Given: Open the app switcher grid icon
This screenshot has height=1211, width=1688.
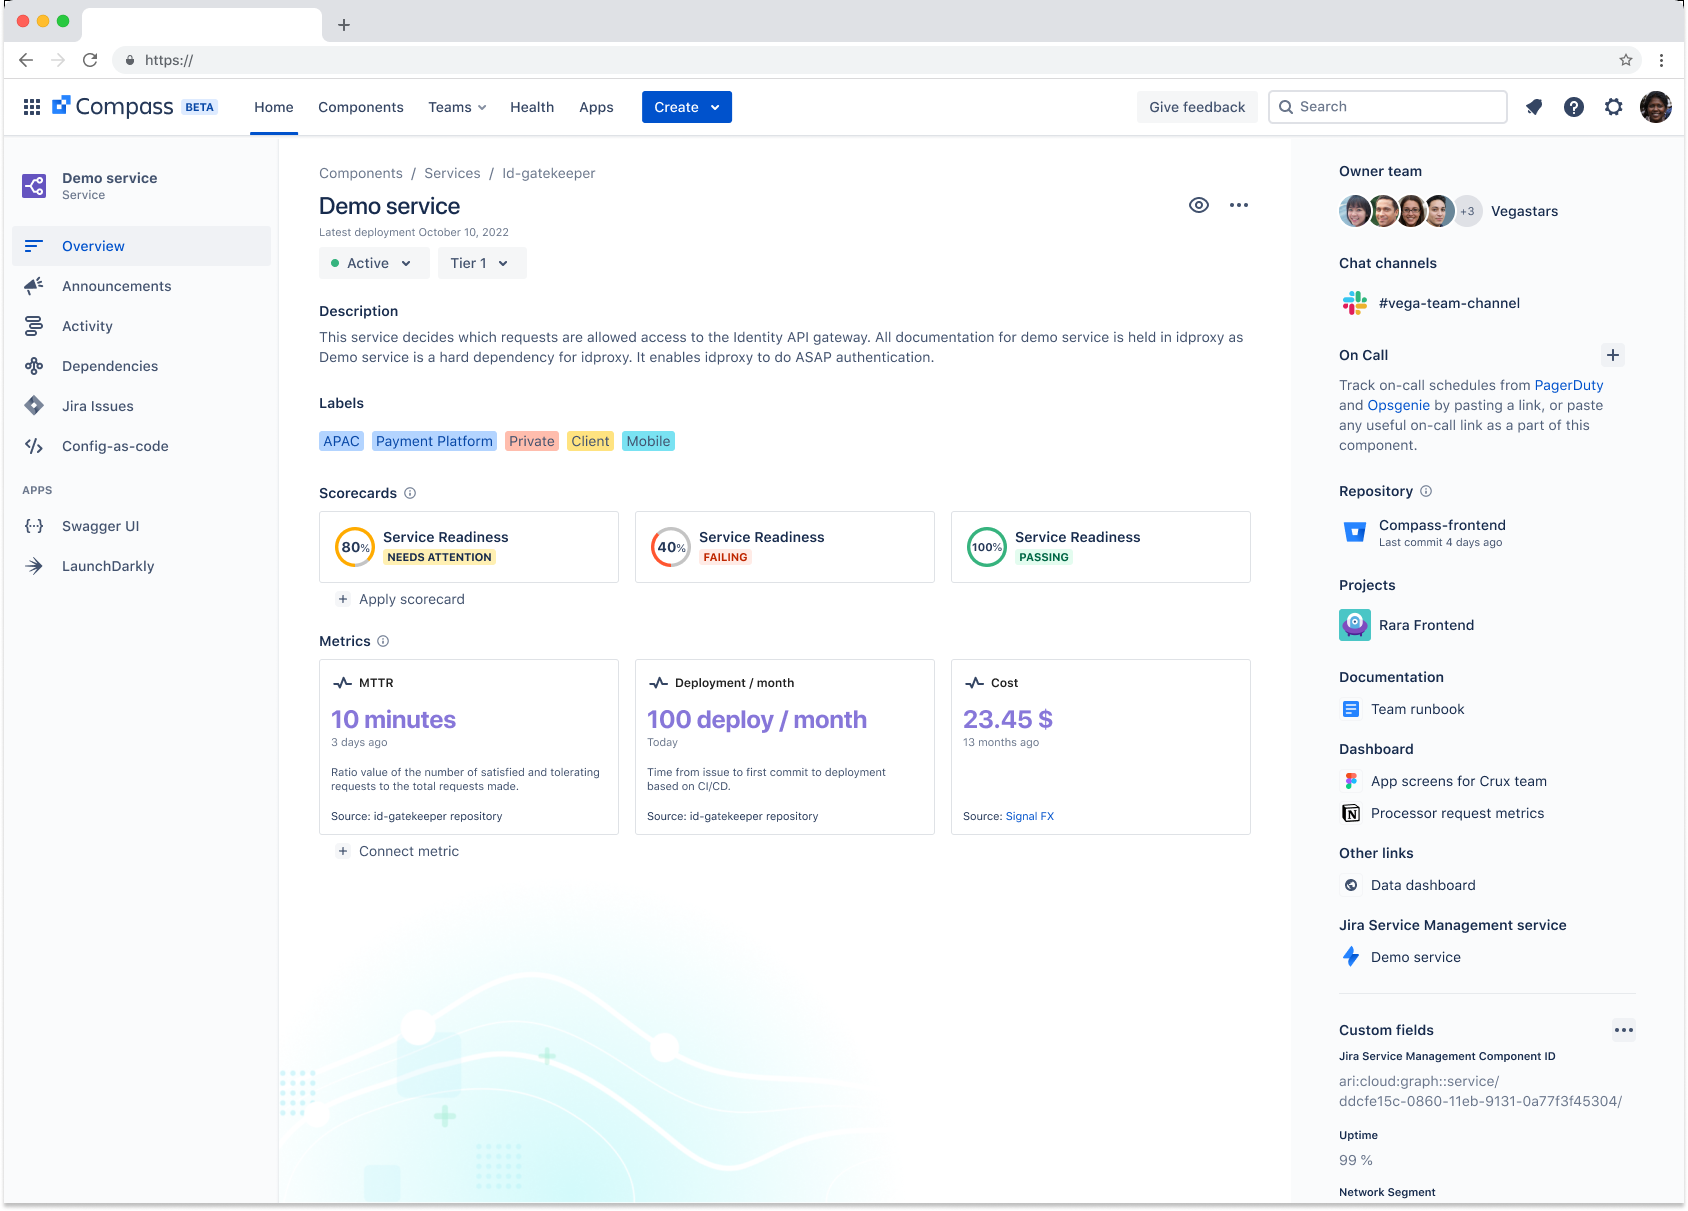Looking at the screenshot, I should coord(32,107).
